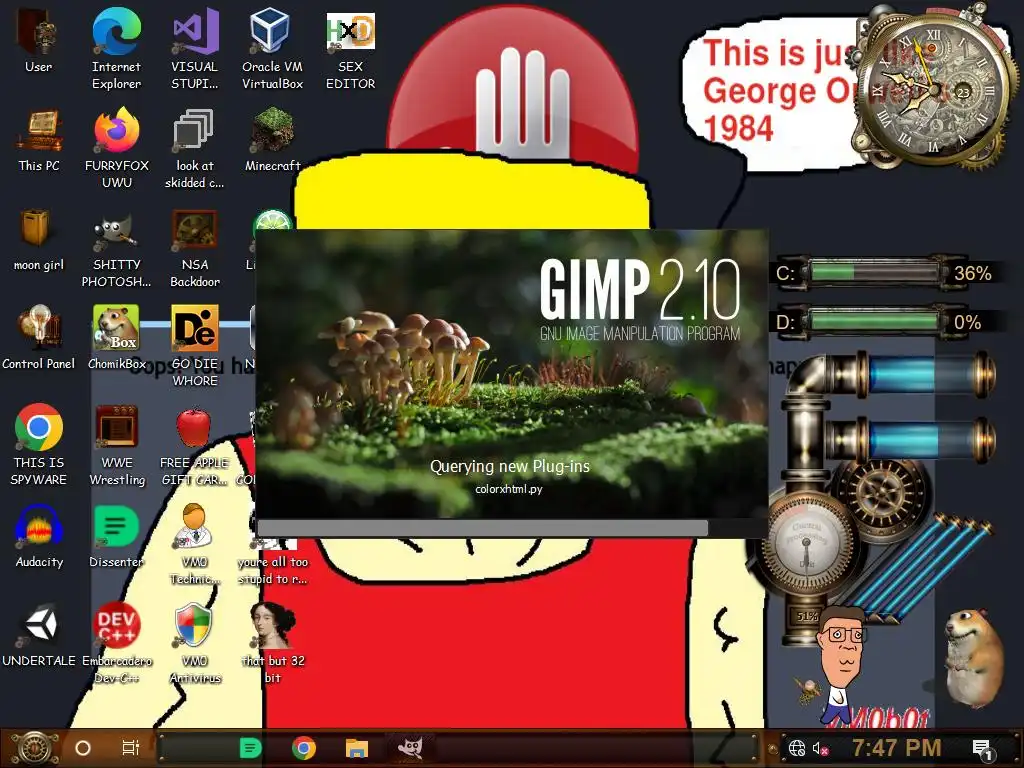The width and height of the screenshot is (1024, 768).
Task: Open the Control Panel icon
Action: click(x=39, y=338)
